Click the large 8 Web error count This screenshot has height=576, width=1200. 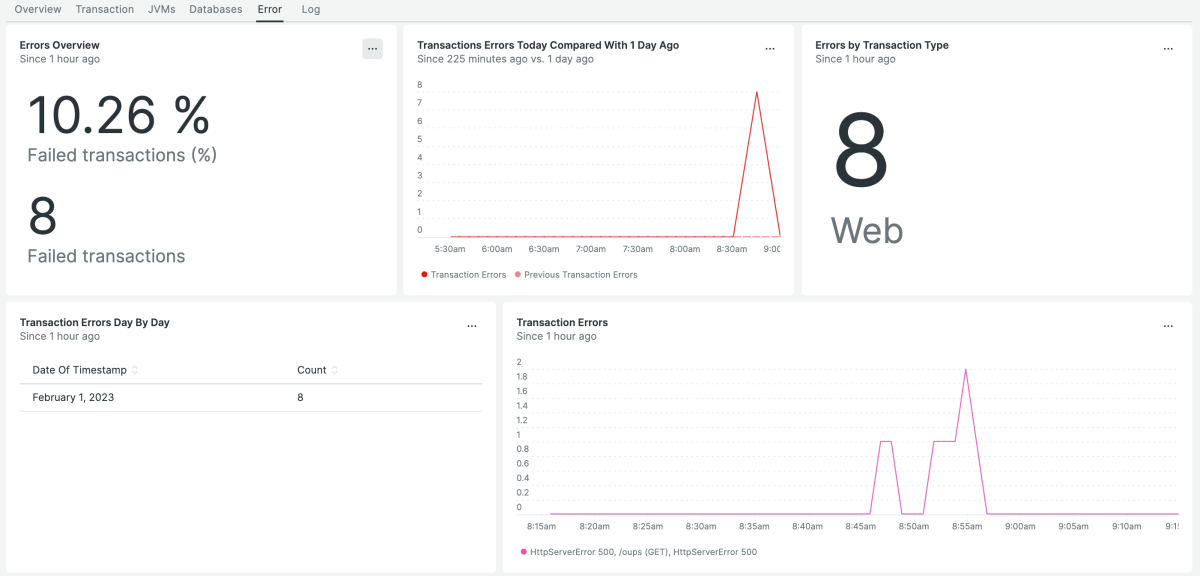coord(860,153)
